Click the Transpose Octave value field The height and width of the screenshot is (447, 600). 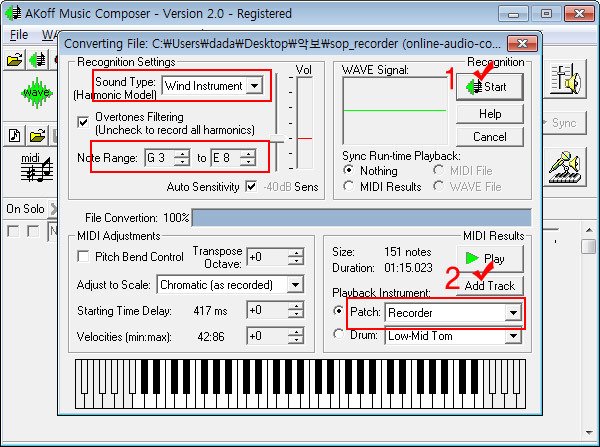[x=267, y=257]
